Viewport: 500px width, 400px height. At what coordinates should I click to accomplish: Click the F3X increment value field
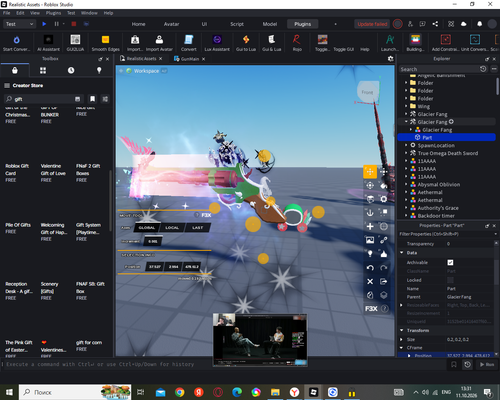point(153,241)
